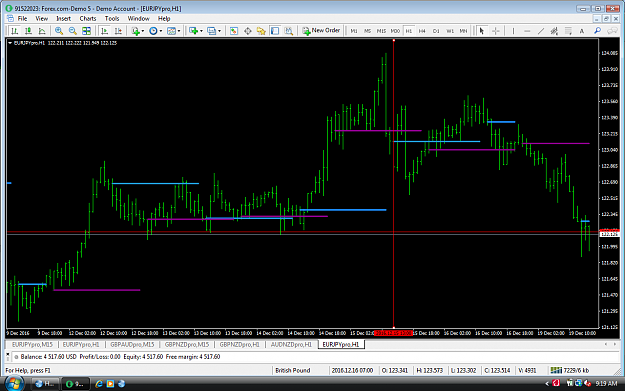Open the Indicators list icon
Screen dimensions: 625x391
tap(136, 31)
